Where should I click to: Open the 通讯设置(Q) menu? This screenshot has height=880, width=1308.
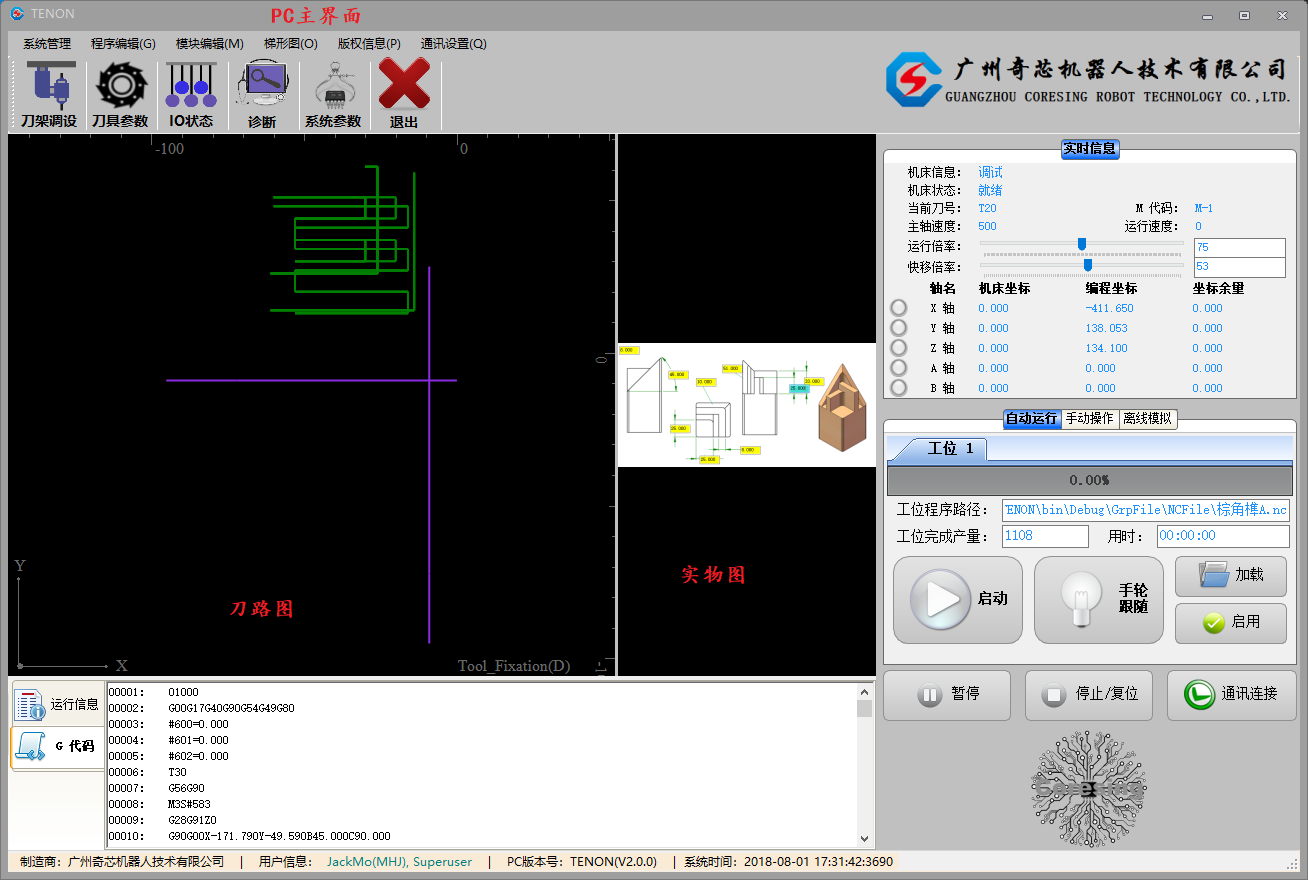[453, 44]
